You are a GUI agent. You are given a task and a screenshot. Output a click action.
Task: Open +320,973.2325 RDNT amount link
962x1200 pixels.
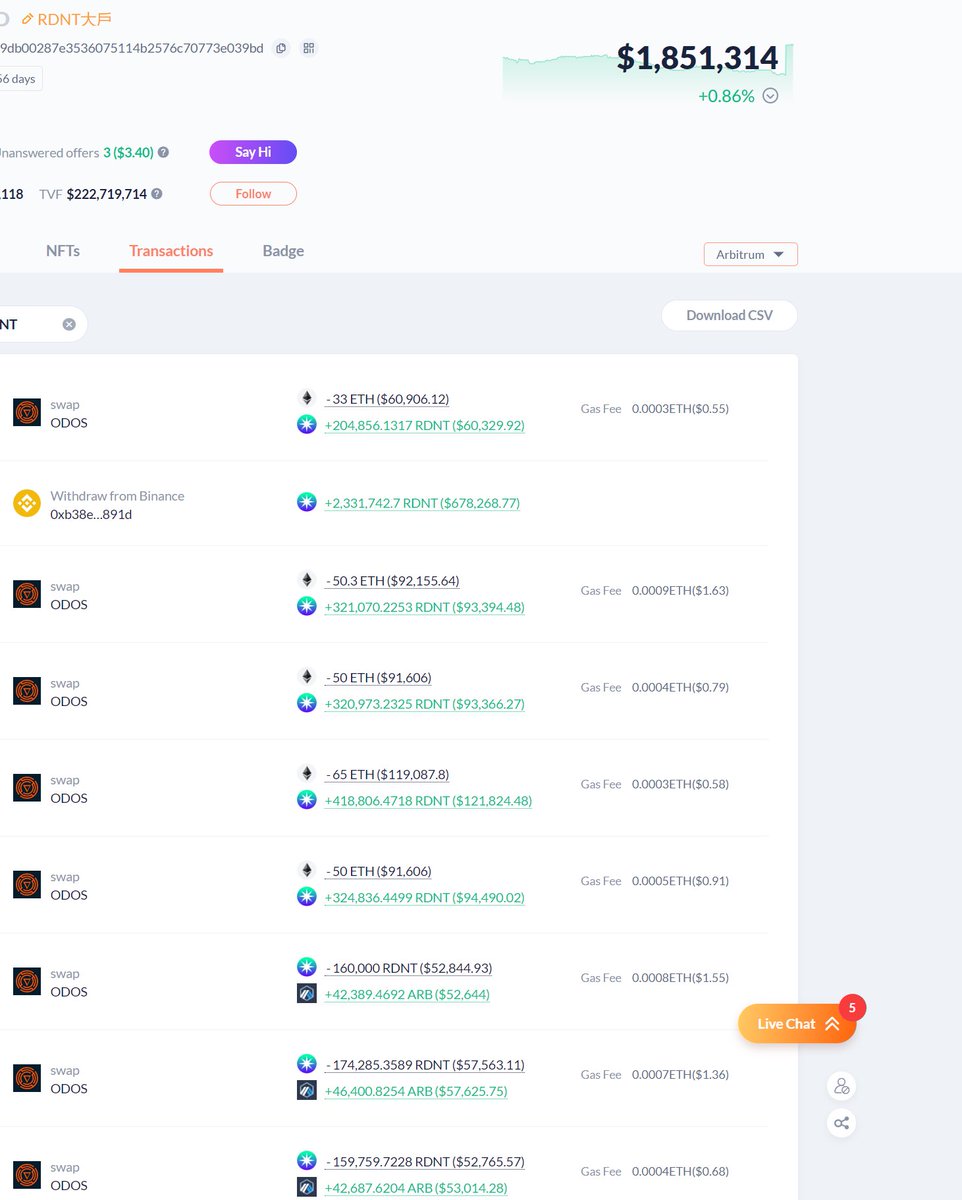[x=425, y=704]
